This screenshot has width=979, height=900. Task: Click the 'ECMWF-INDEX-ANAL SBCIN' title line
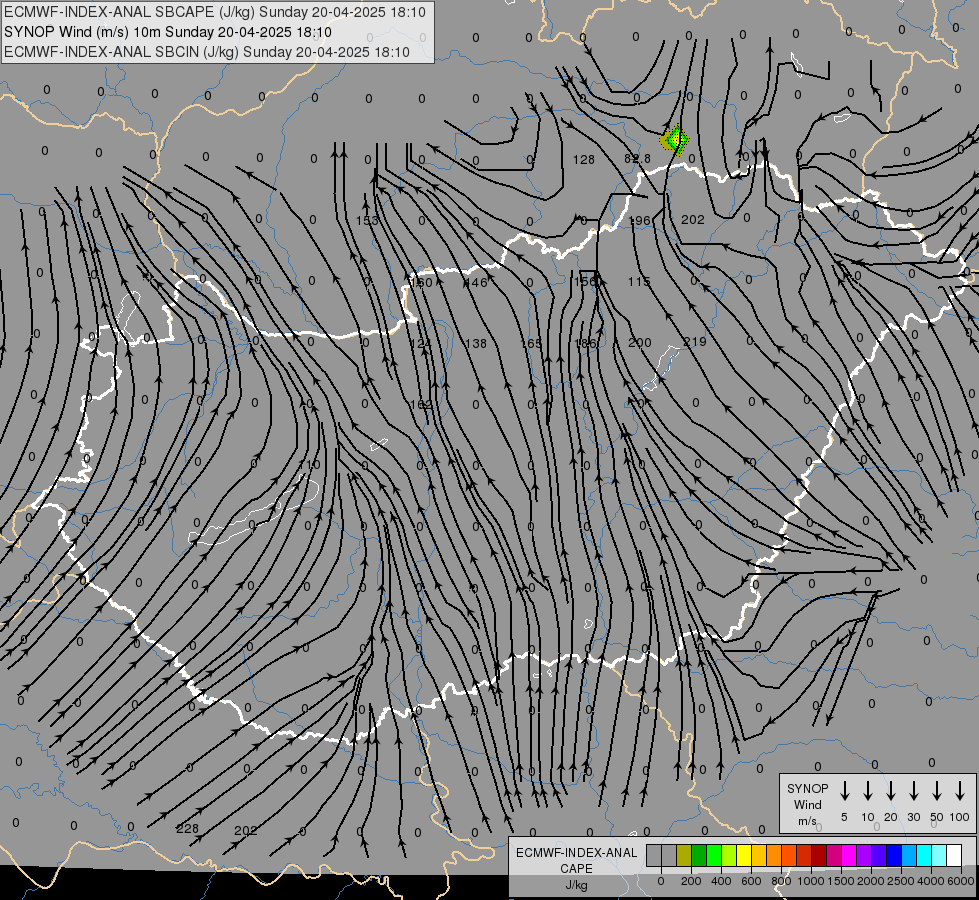(x=207, y=52)
